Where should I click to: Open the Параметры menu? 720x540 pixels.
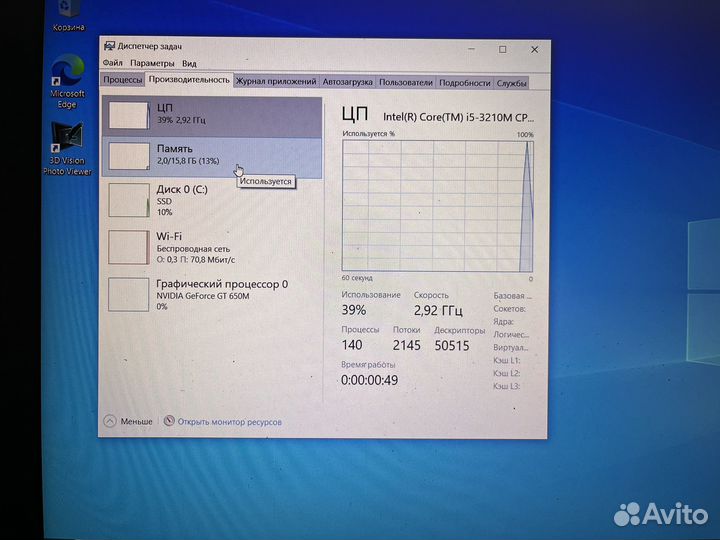pos(151,64)
